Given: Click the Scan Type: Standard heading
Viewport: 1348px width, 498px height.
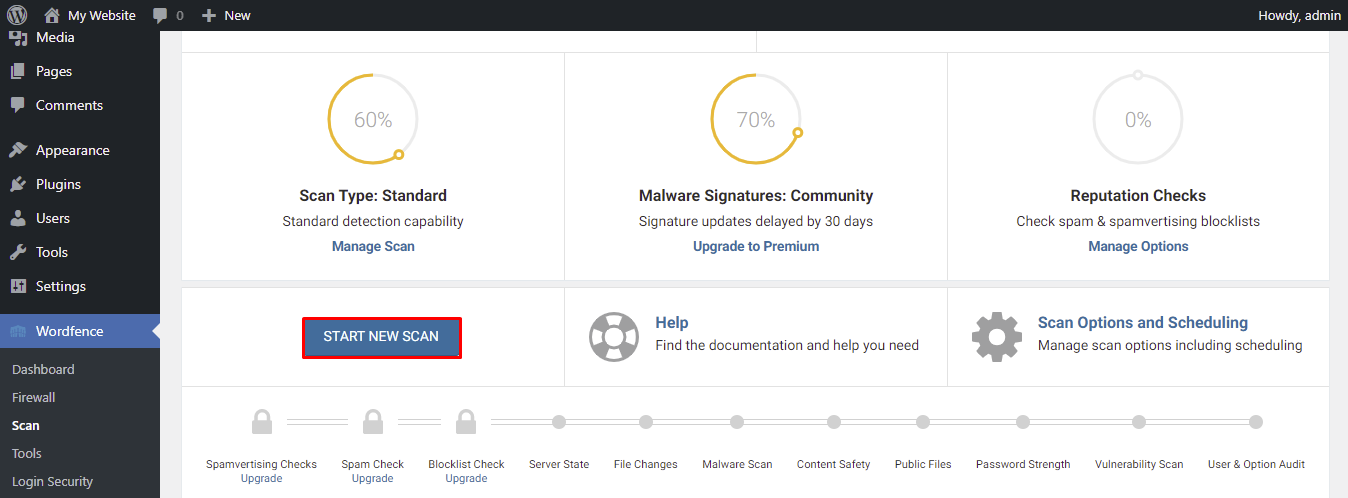Looking at the screenshot, I should 373,195.
